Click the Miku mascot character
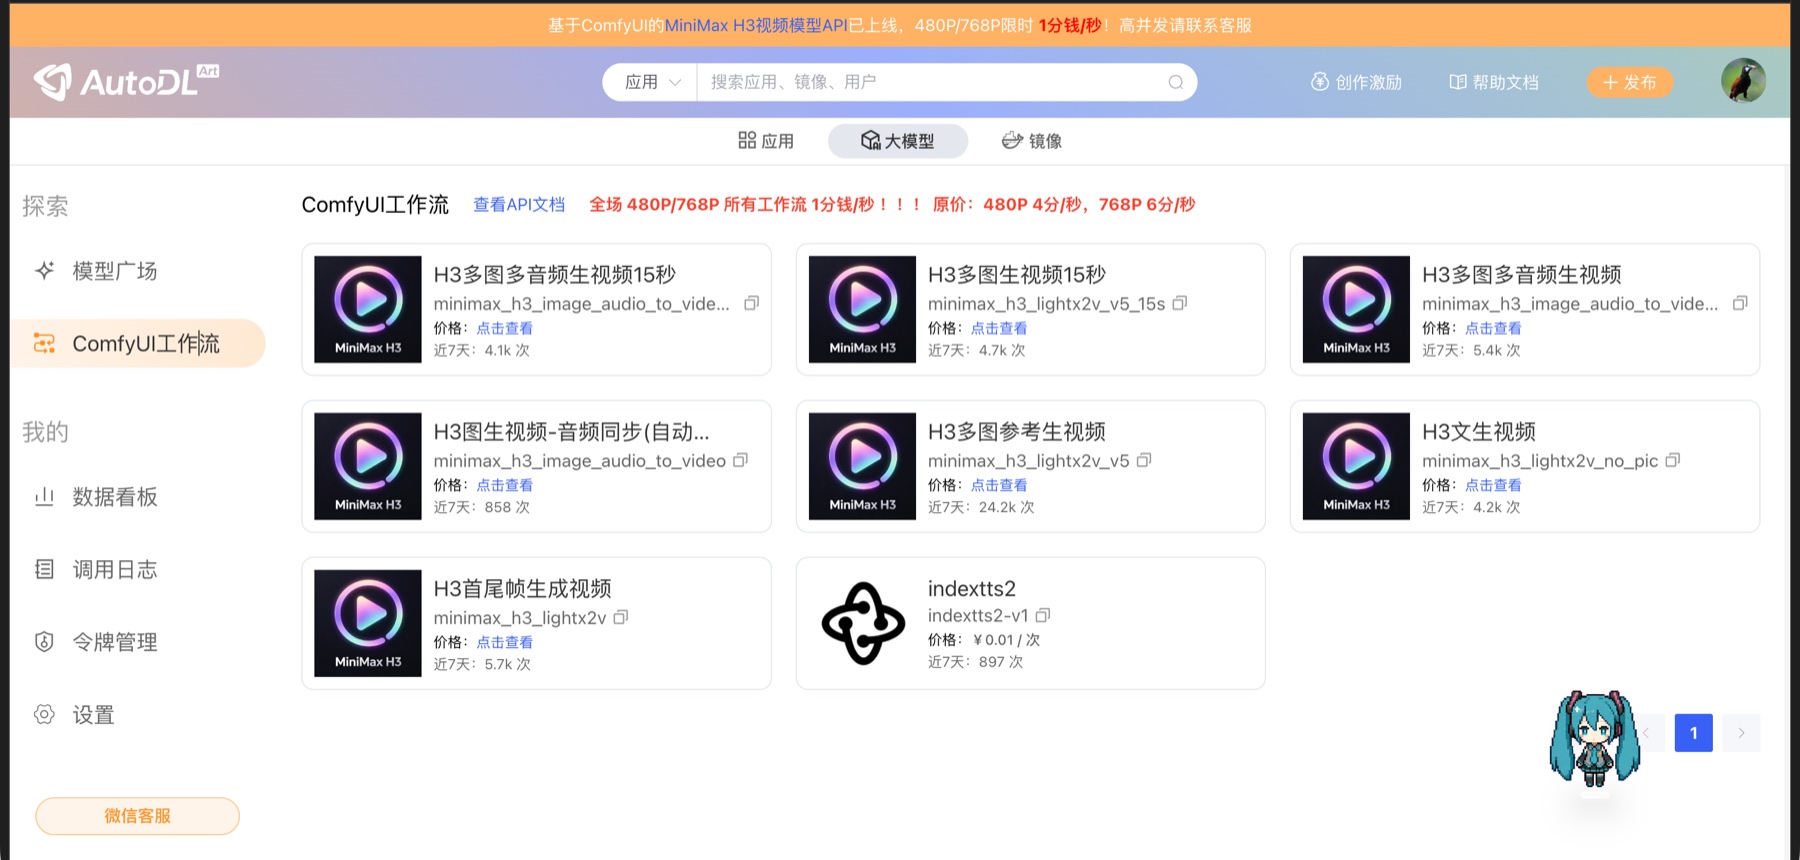The height and width of the screenshot is (860, 1800). [1594, 740]
